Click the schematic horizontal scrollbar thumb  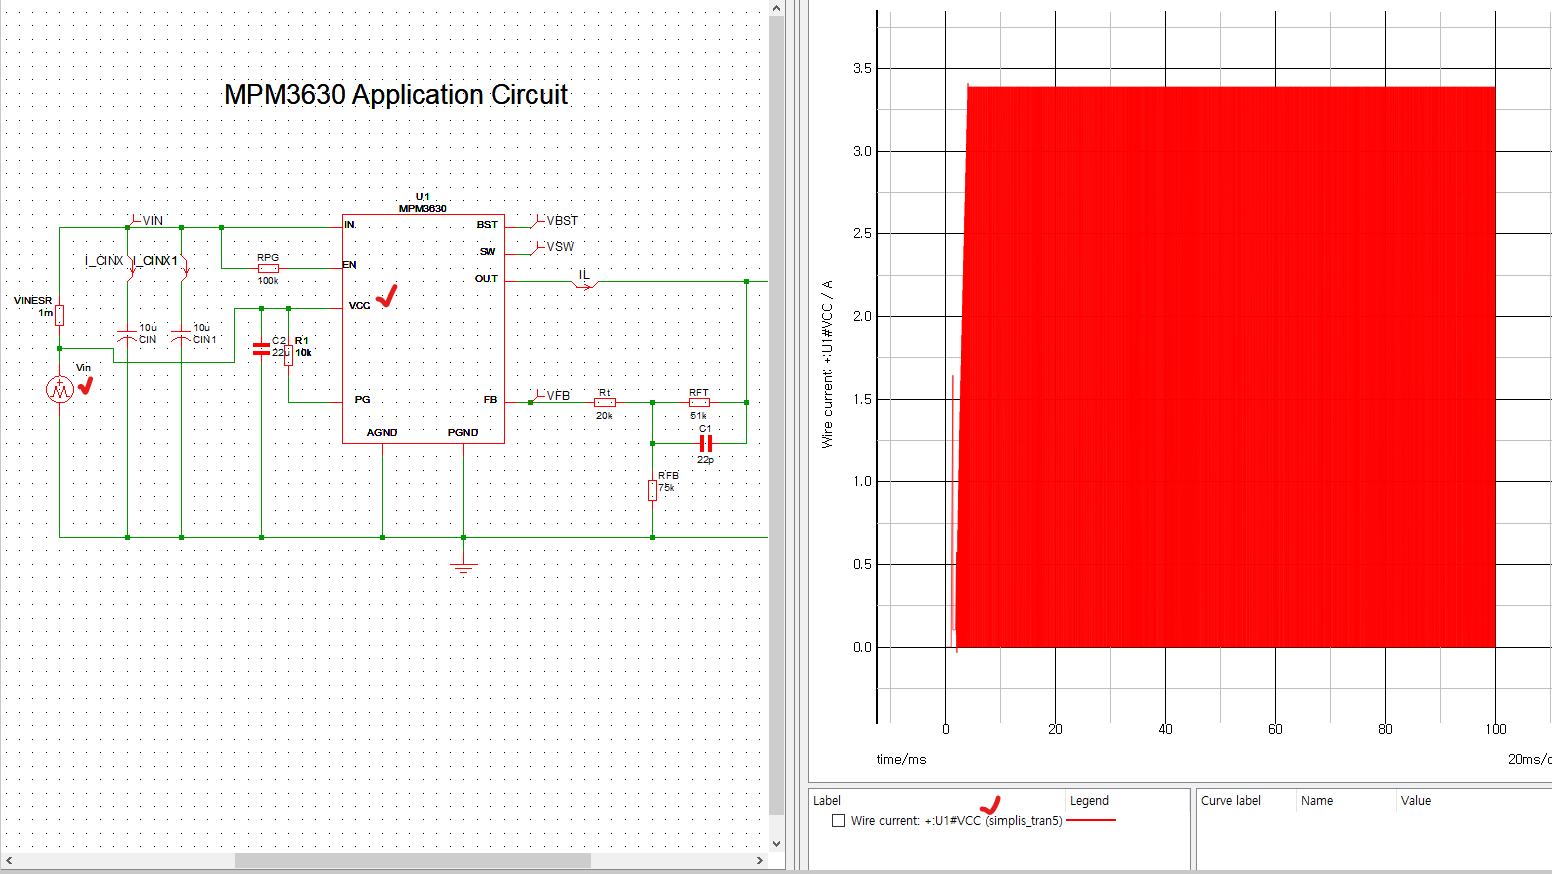[x=412, y=860]
